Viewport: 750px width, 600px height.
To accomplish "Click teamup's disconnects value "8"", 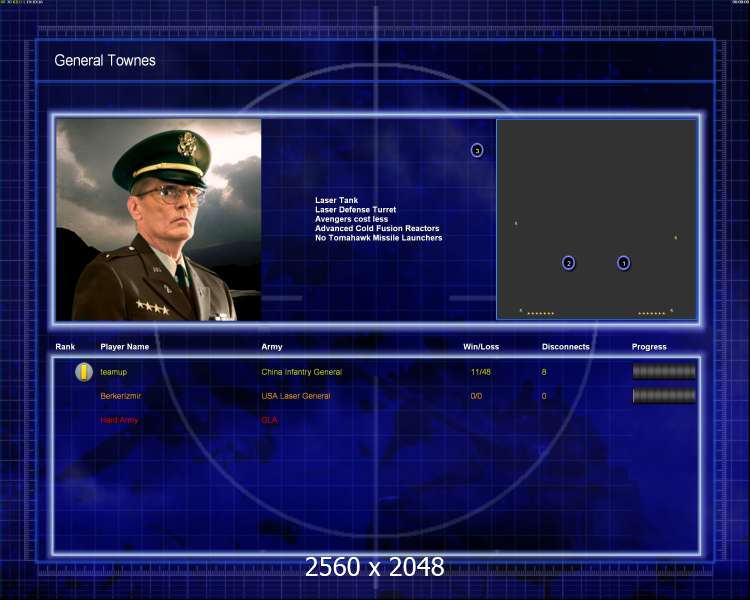I will click(544, 372).
